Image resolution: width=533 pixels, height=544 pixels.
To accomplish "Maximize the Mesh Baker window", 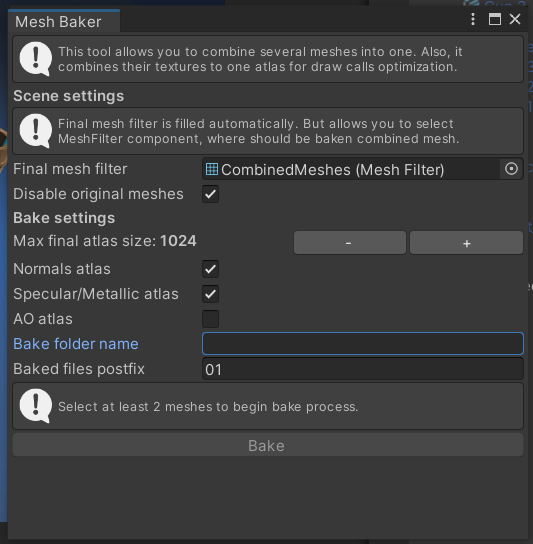I will 494,19.
